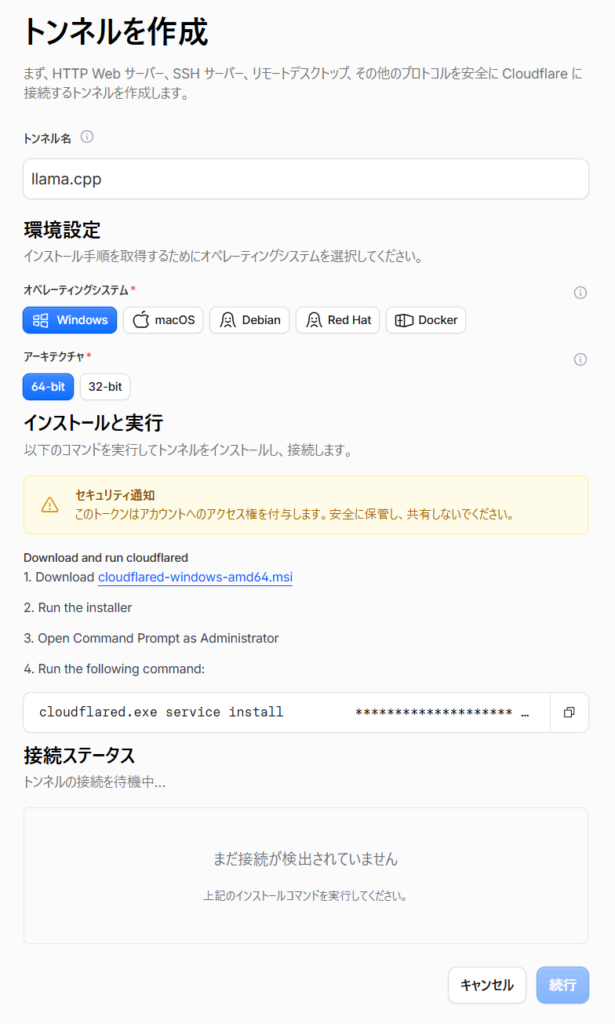This screenshot has height=1024, width=615.
Task: Click the 接続ステータス heading
Action: pyautogui.click(x=79, y=756)
